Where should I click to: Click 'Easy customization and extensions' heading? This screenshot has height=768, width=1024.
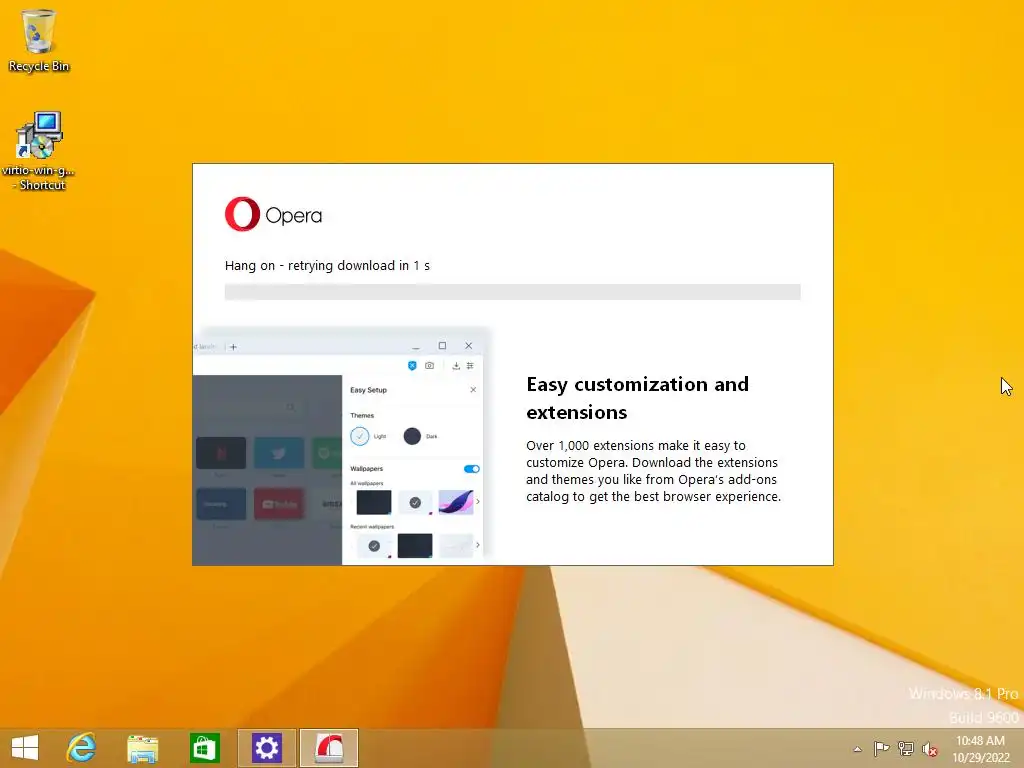[637, 398]
